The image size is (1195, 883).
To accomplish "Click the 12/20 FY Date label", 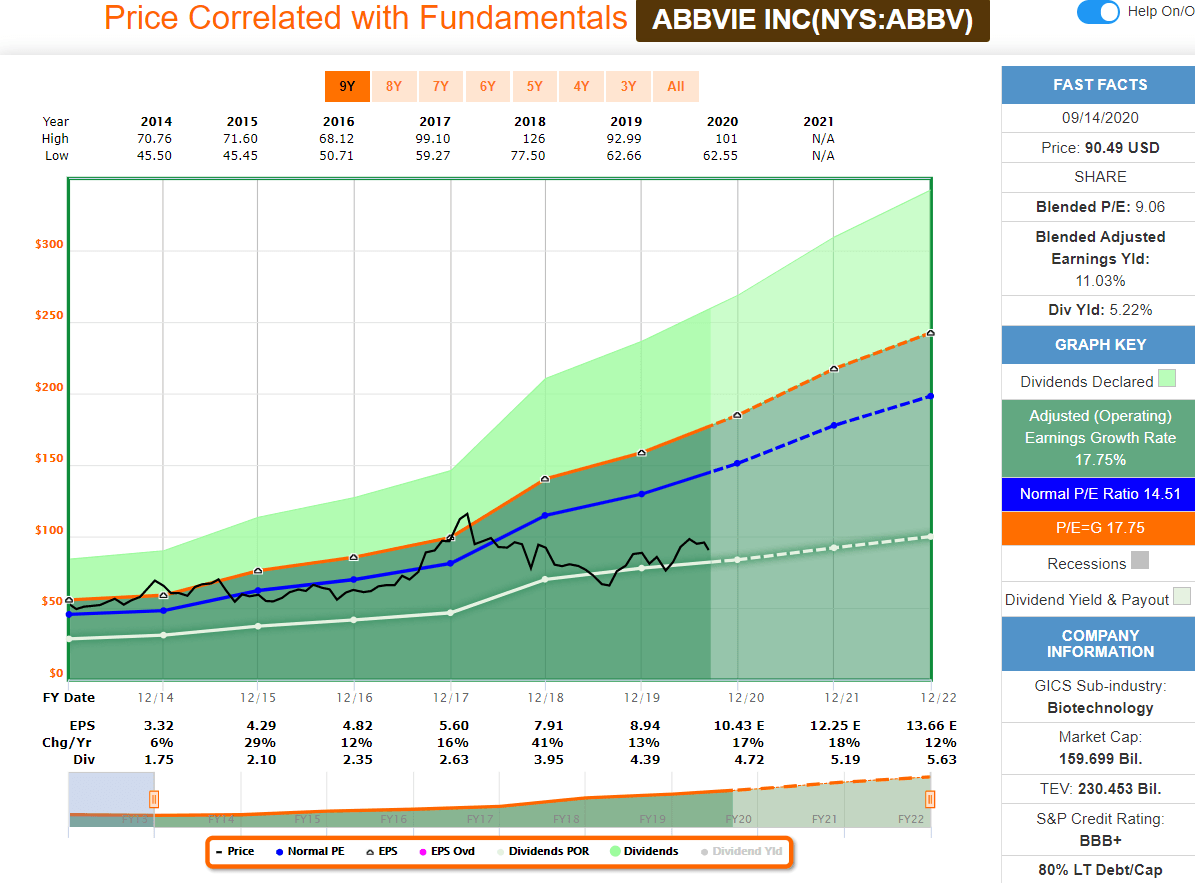I will 745,698.
